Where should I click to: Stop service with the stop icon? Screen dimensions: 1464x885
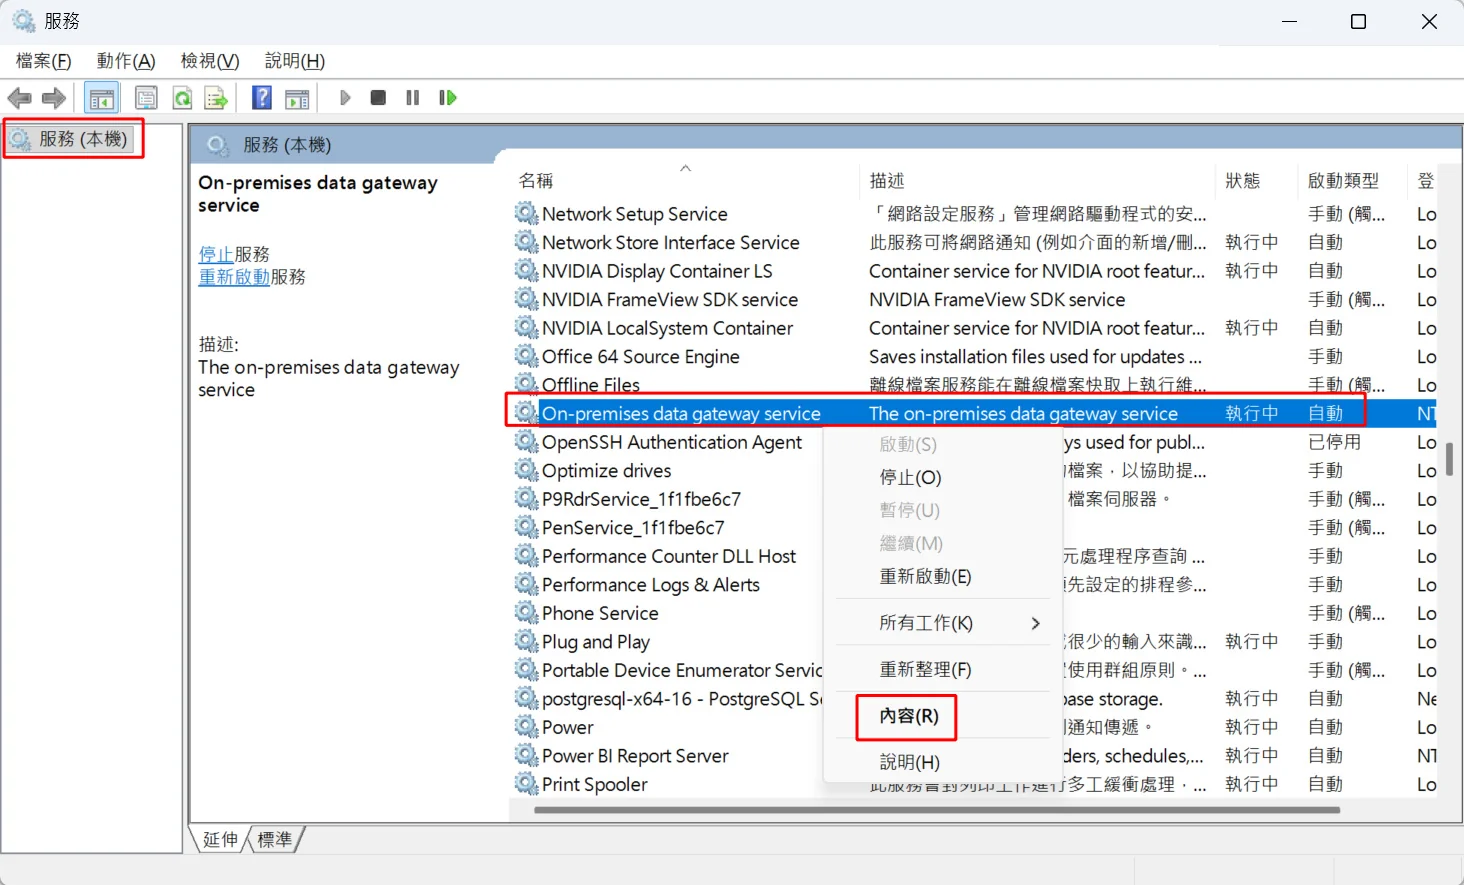tap(378, 98)
